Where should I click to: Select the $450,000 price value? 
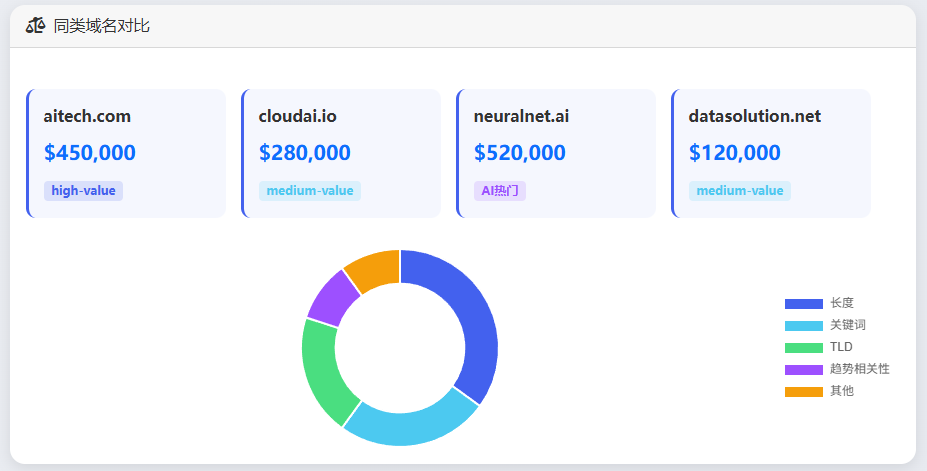click(x=90, y=152)
